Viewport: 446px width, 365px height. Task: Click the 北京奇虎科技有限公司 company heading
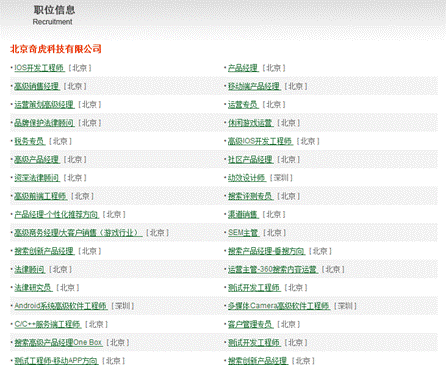click(x=56, y=49)
